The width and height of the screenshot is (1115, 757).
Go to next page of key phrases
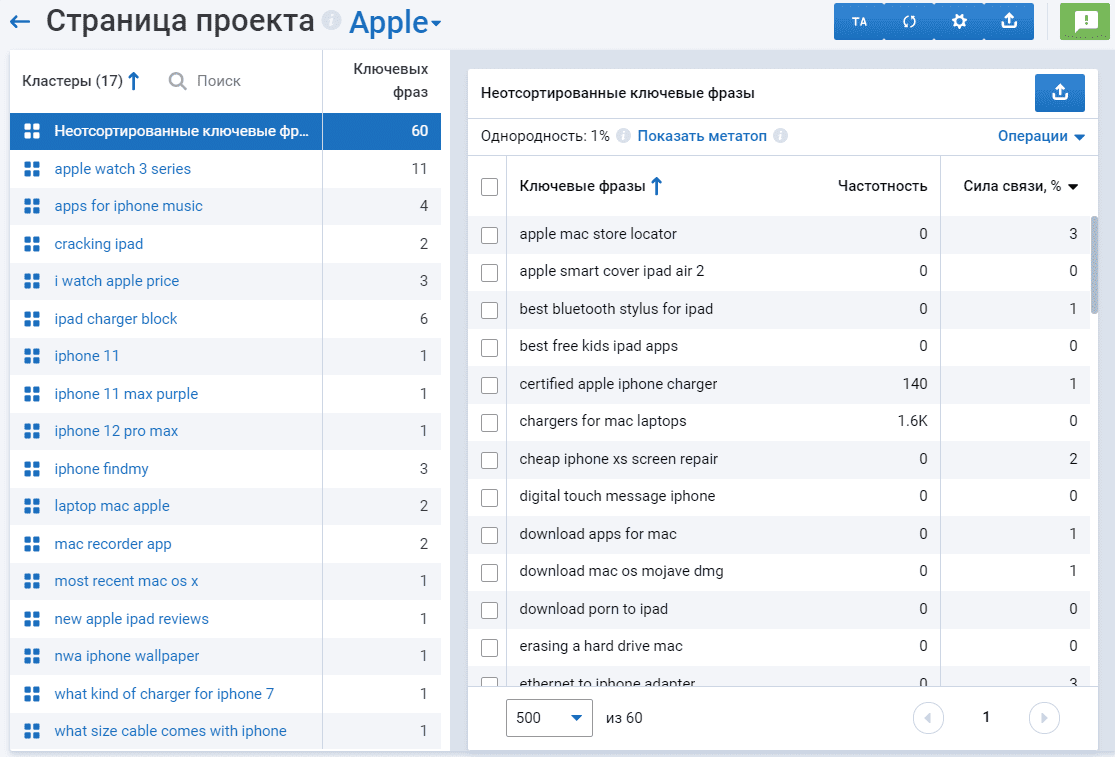pyautogui.click(x=1044, y=718)
